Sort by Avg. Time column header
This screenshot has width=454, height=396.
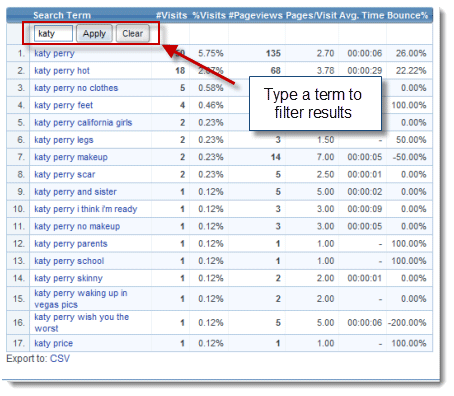point(363,15)
